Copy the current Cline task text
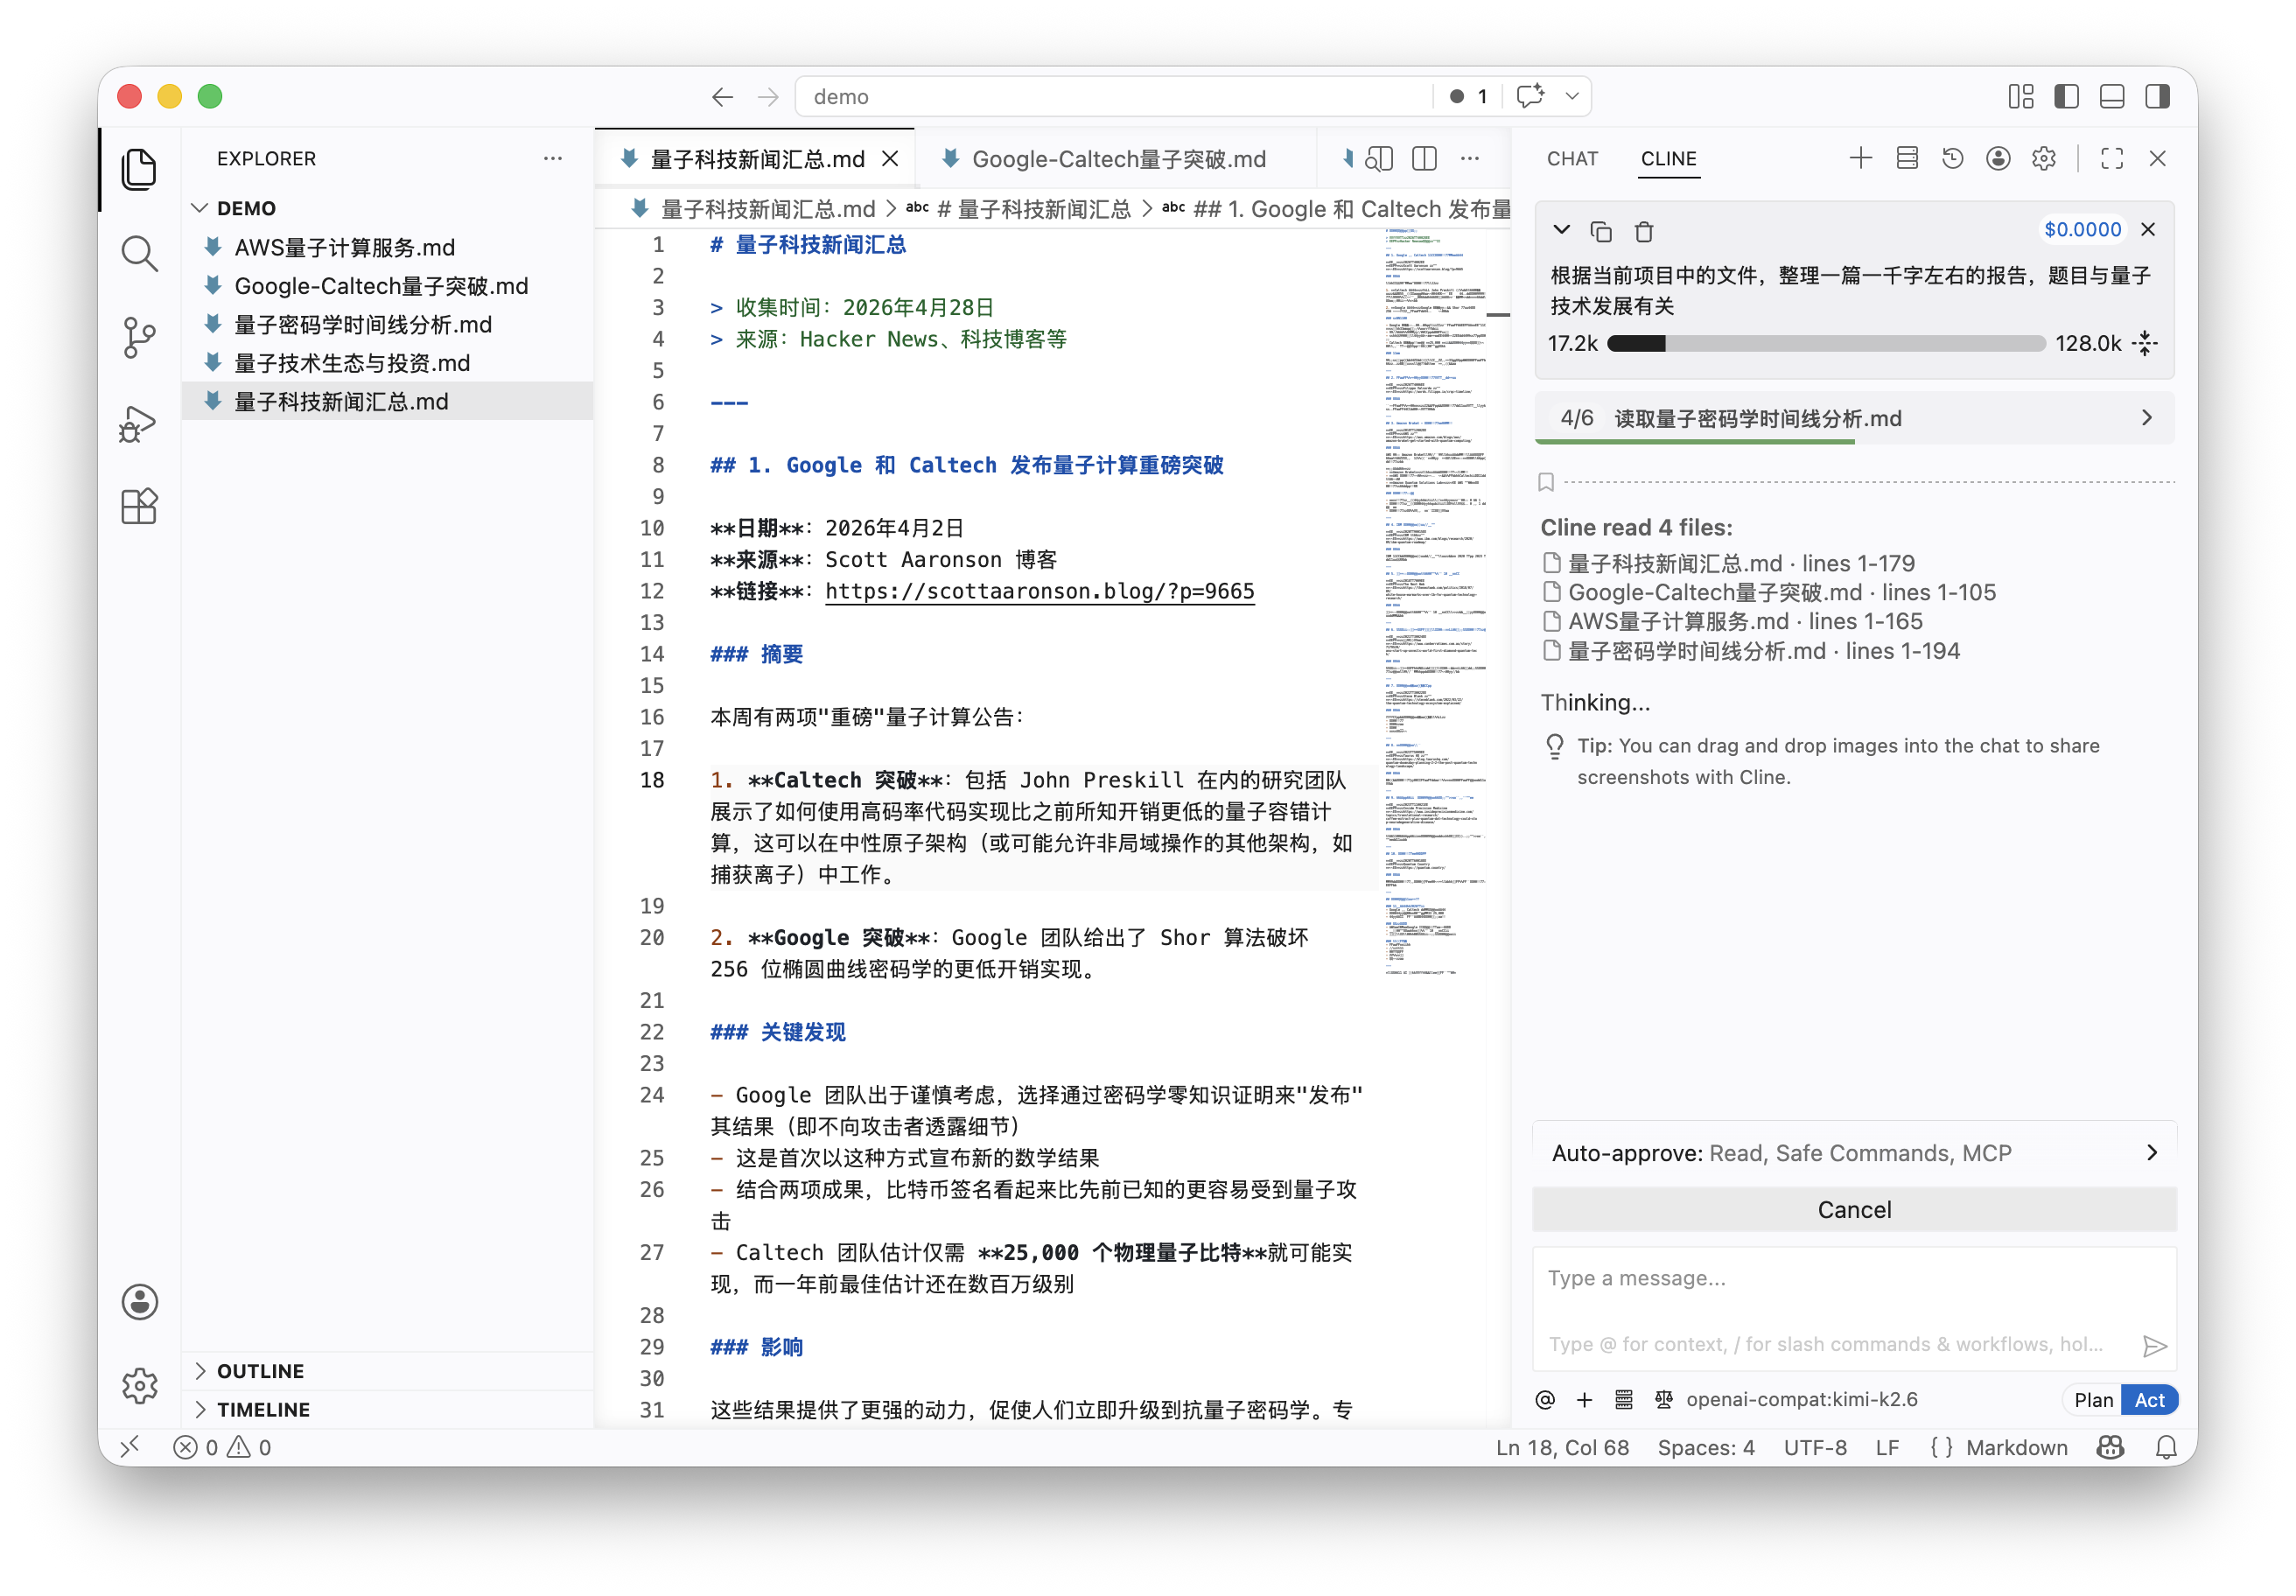 pos(1601,231)
